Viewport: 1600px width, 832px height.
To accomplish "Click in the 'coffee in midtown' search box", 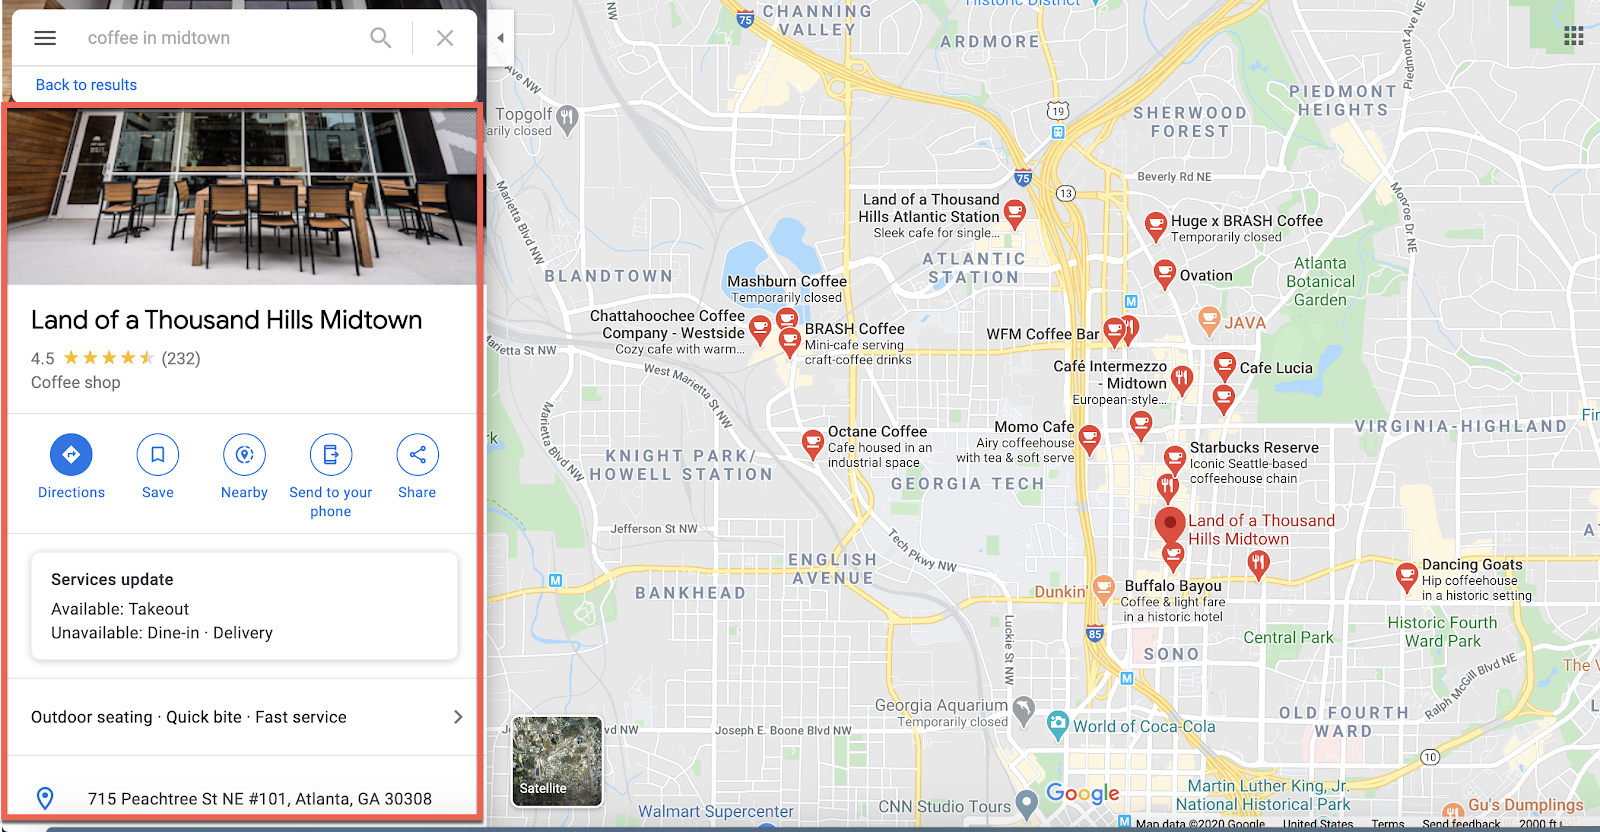I will pyautogui.click(x=220, y=38).
